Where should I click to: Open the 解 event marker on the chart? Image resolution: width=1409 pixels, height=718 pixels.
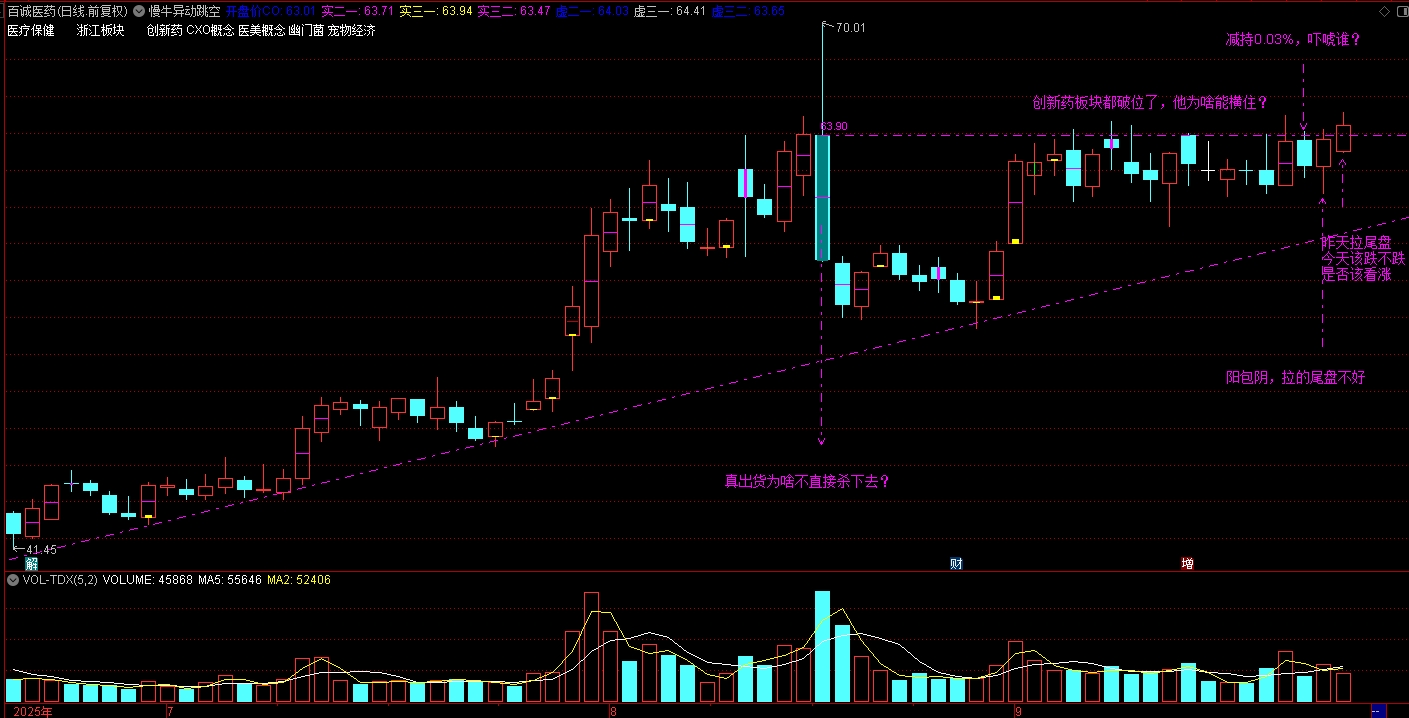click(x=31, y=564)
